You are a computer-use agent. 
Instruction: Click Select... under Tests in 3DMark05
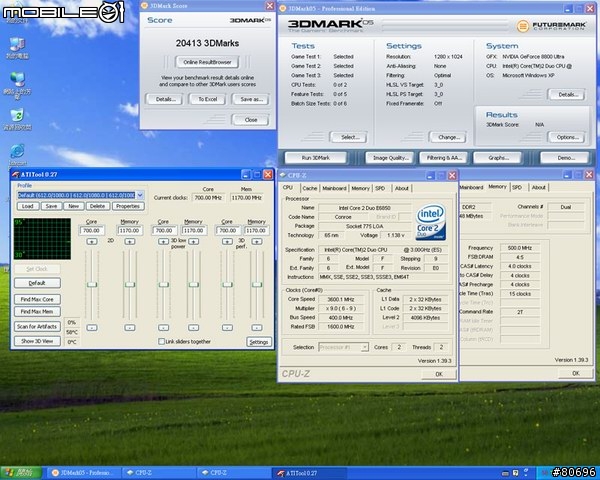point(349,137)
